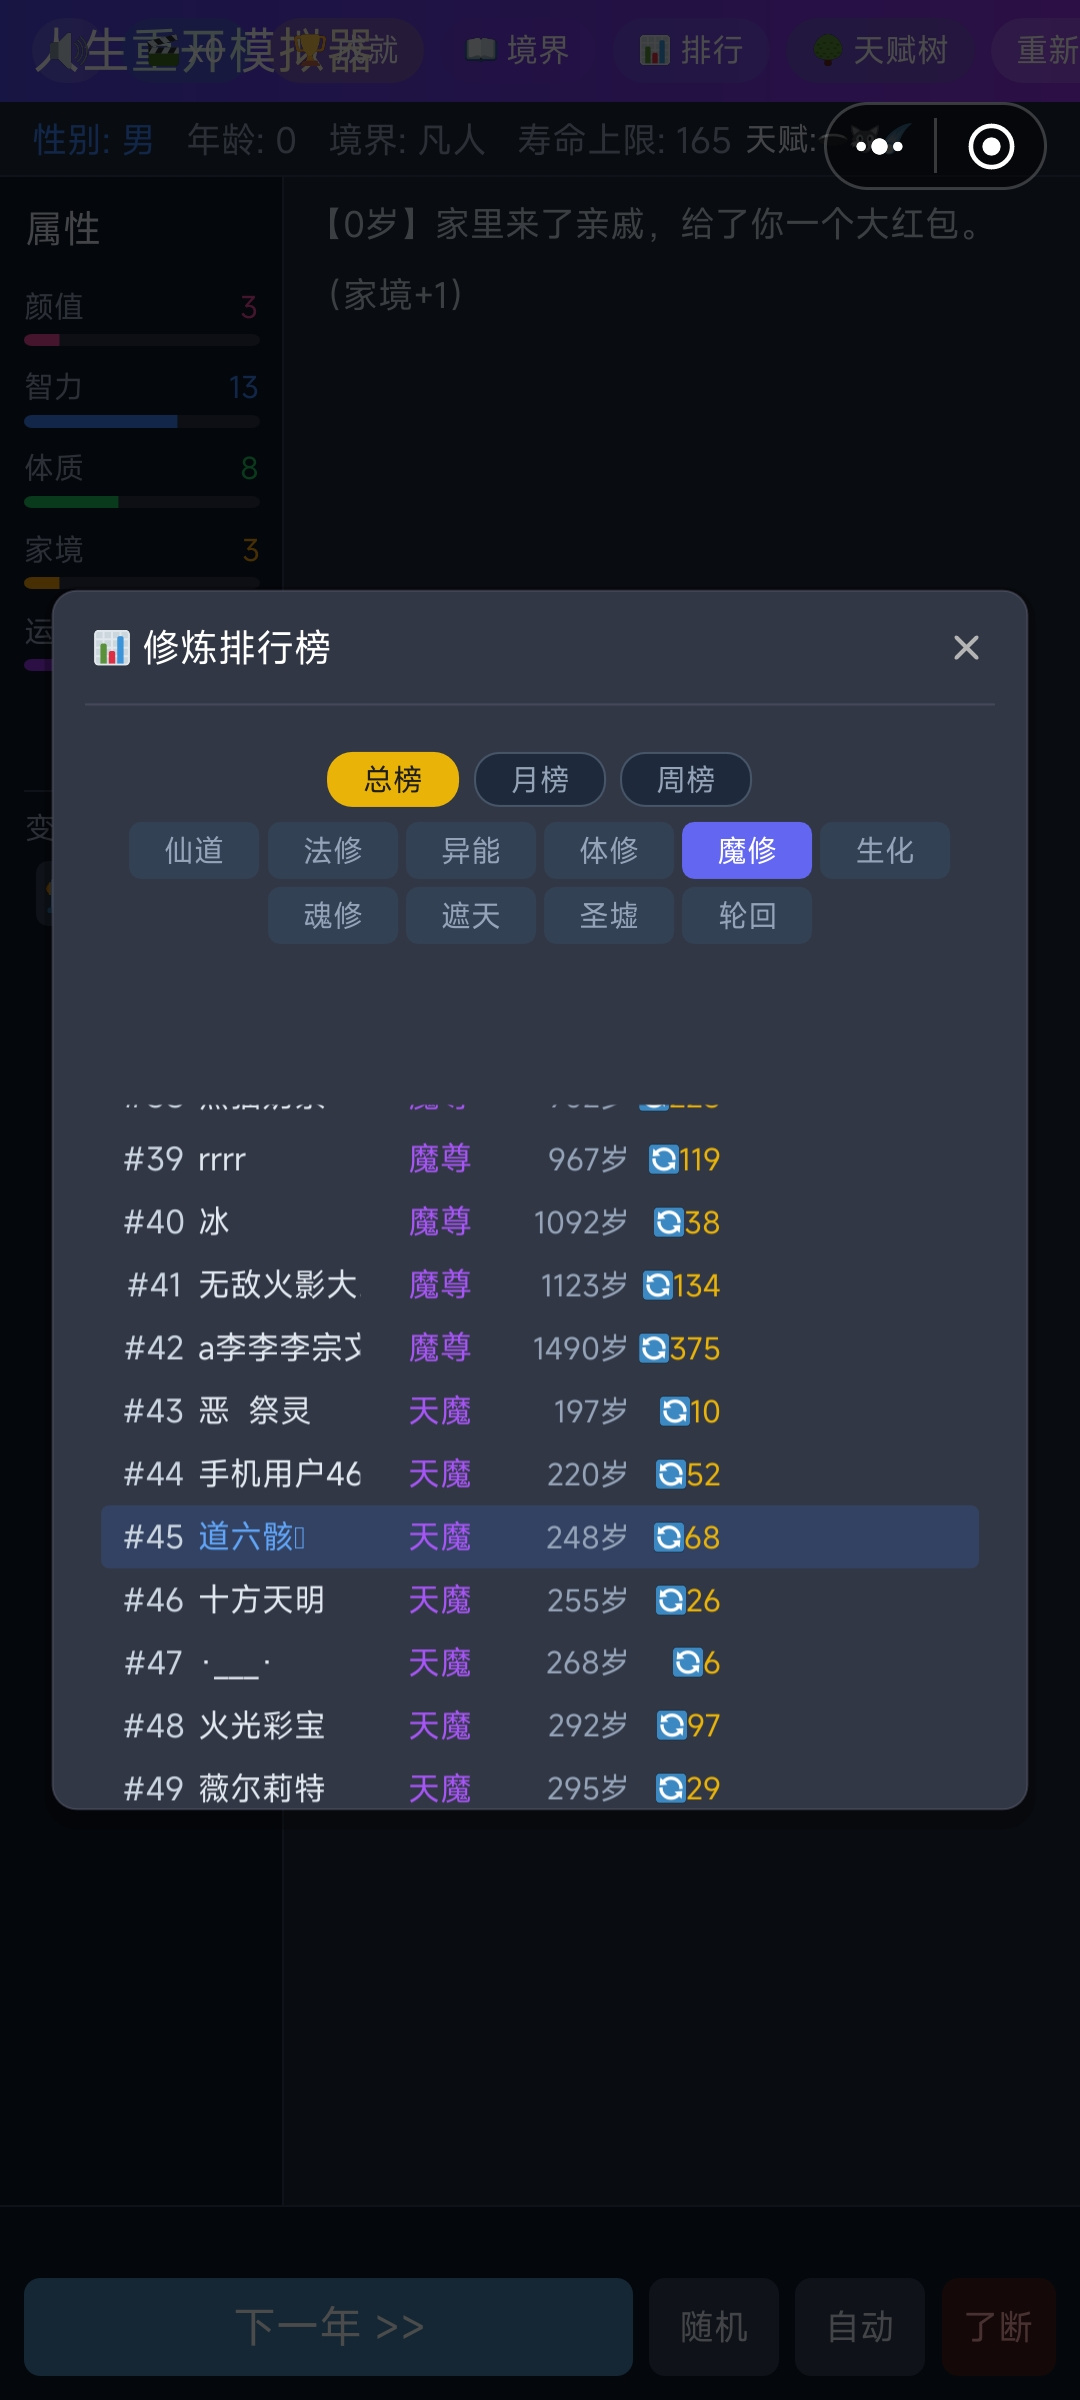Click the 了断 button

point(999,2327)
